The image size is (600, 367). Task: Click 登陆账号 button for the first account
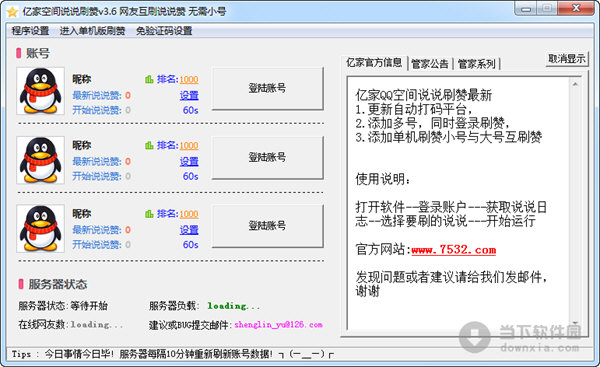pos(267,88)
